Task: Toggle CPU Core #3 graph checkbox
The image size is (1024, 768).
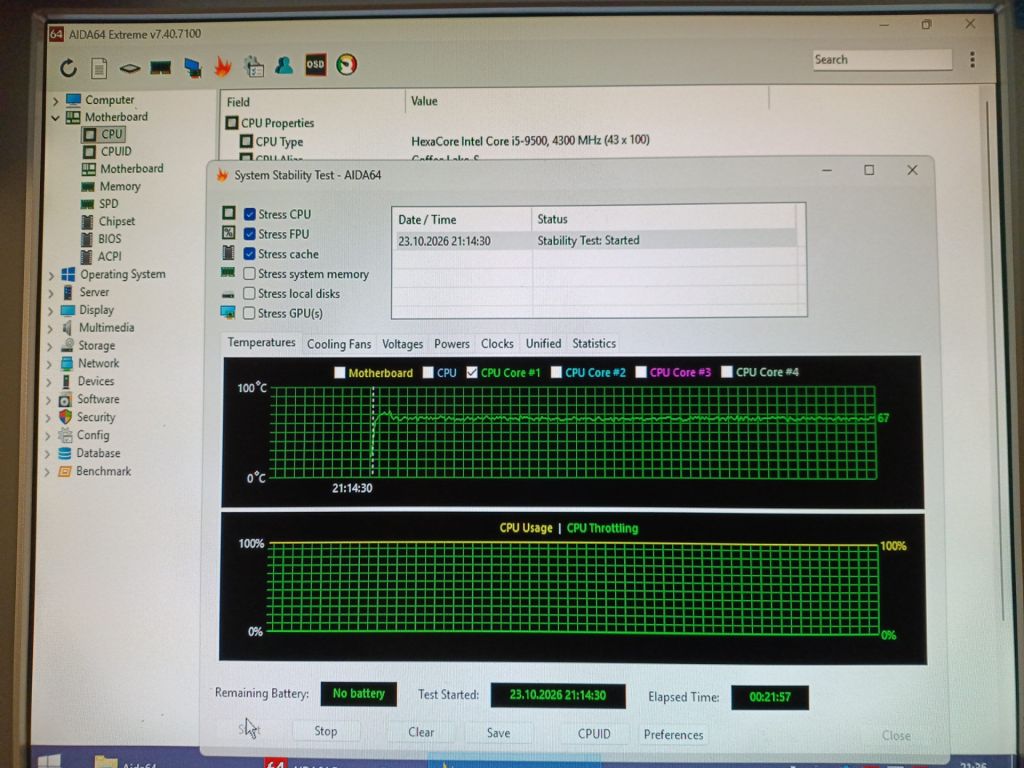Action: point(641,372)
